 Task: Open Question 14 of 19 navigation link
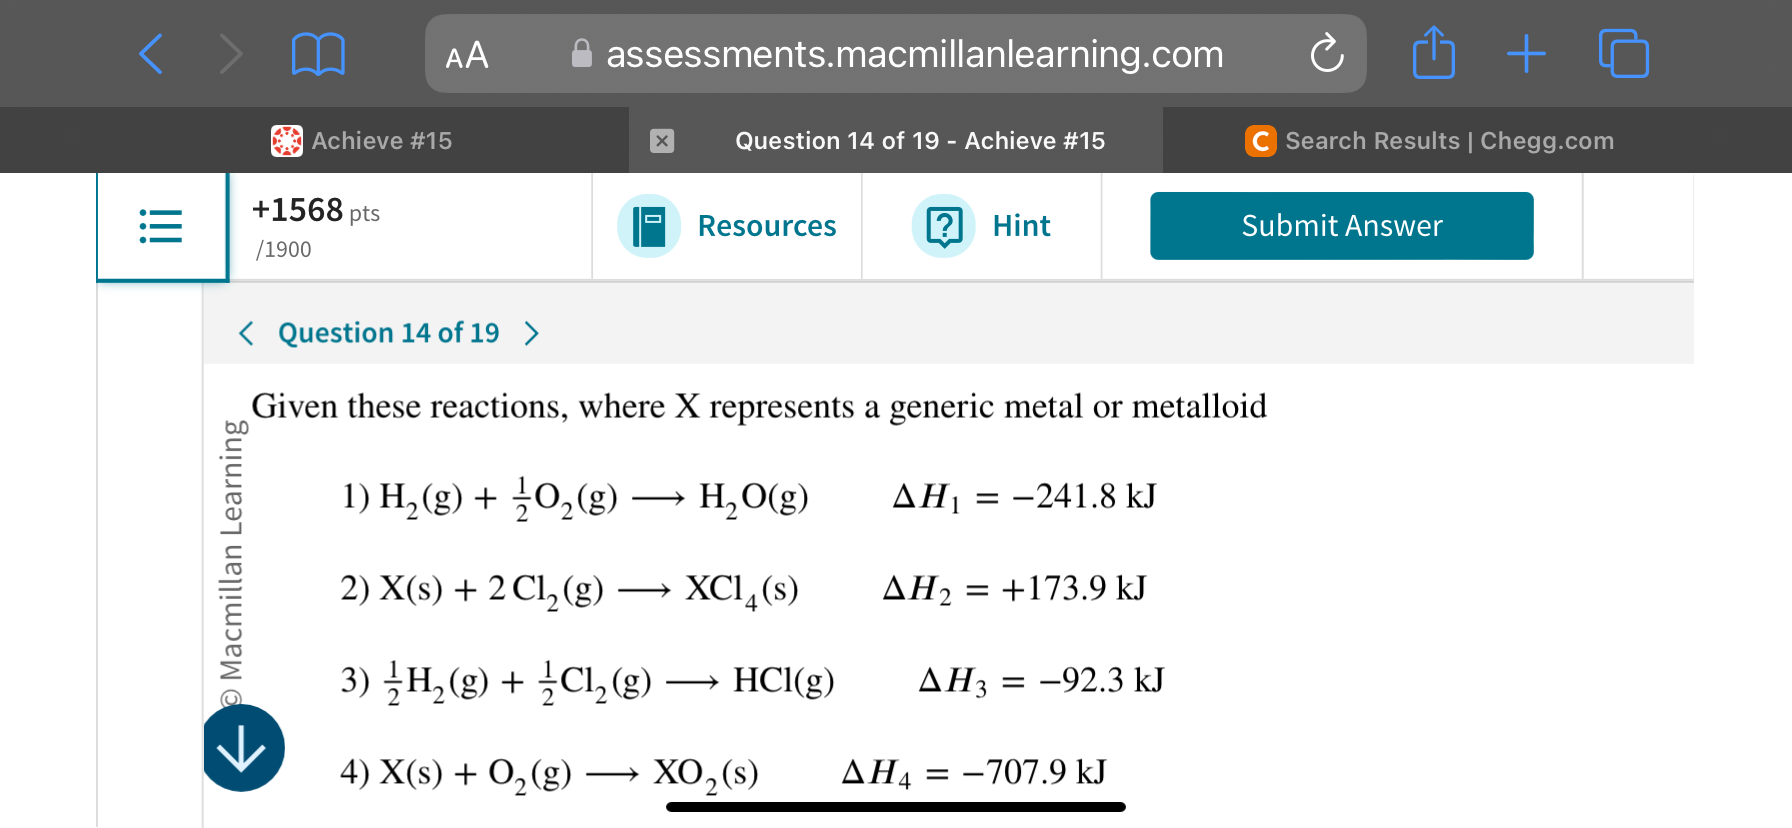coord(389,333)
